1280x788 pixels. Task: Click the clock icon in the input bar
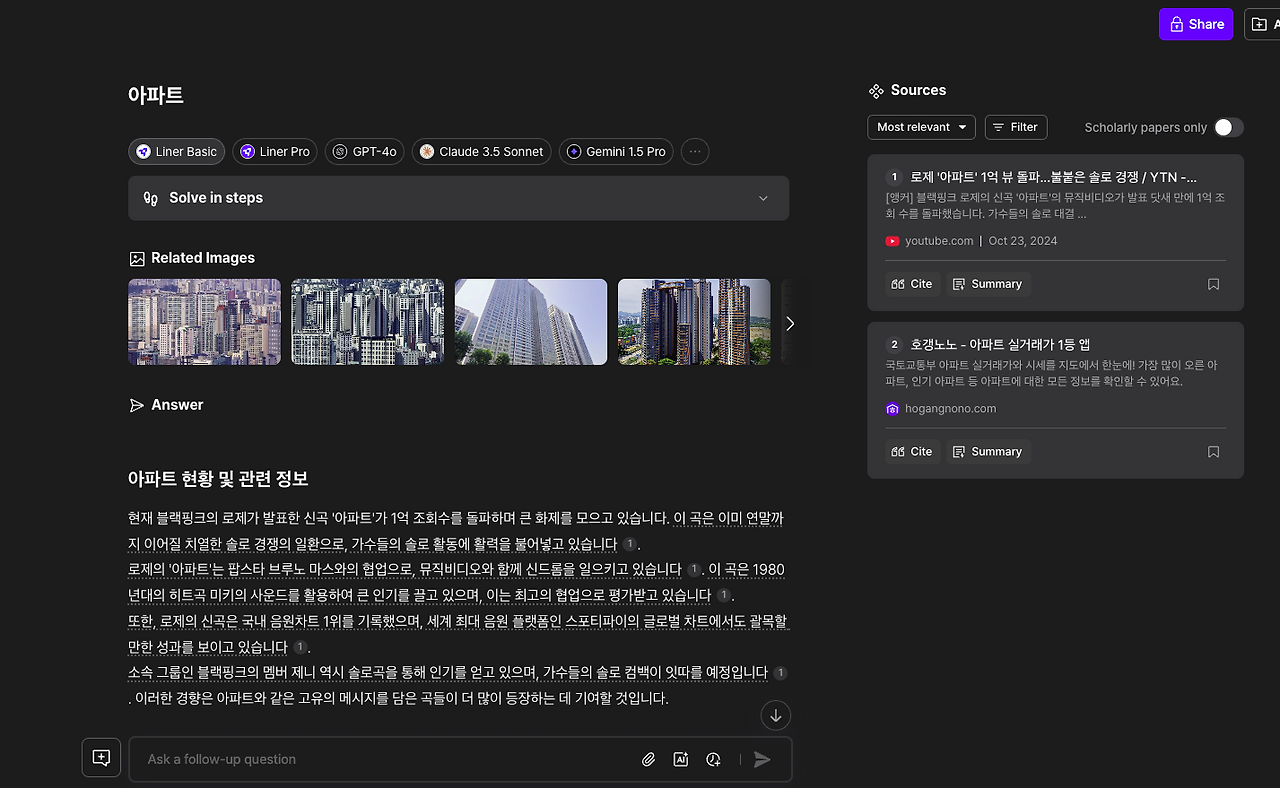pyautogui.click(x=713, y=760)
